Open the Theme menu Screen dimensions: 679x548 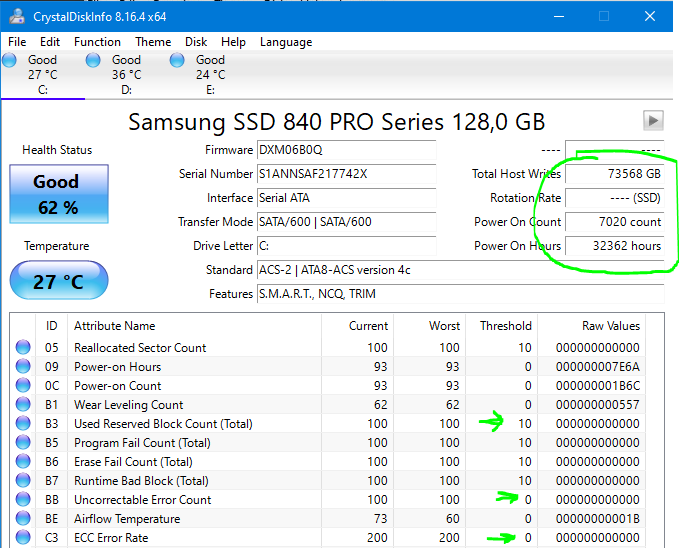click(153, 42)
